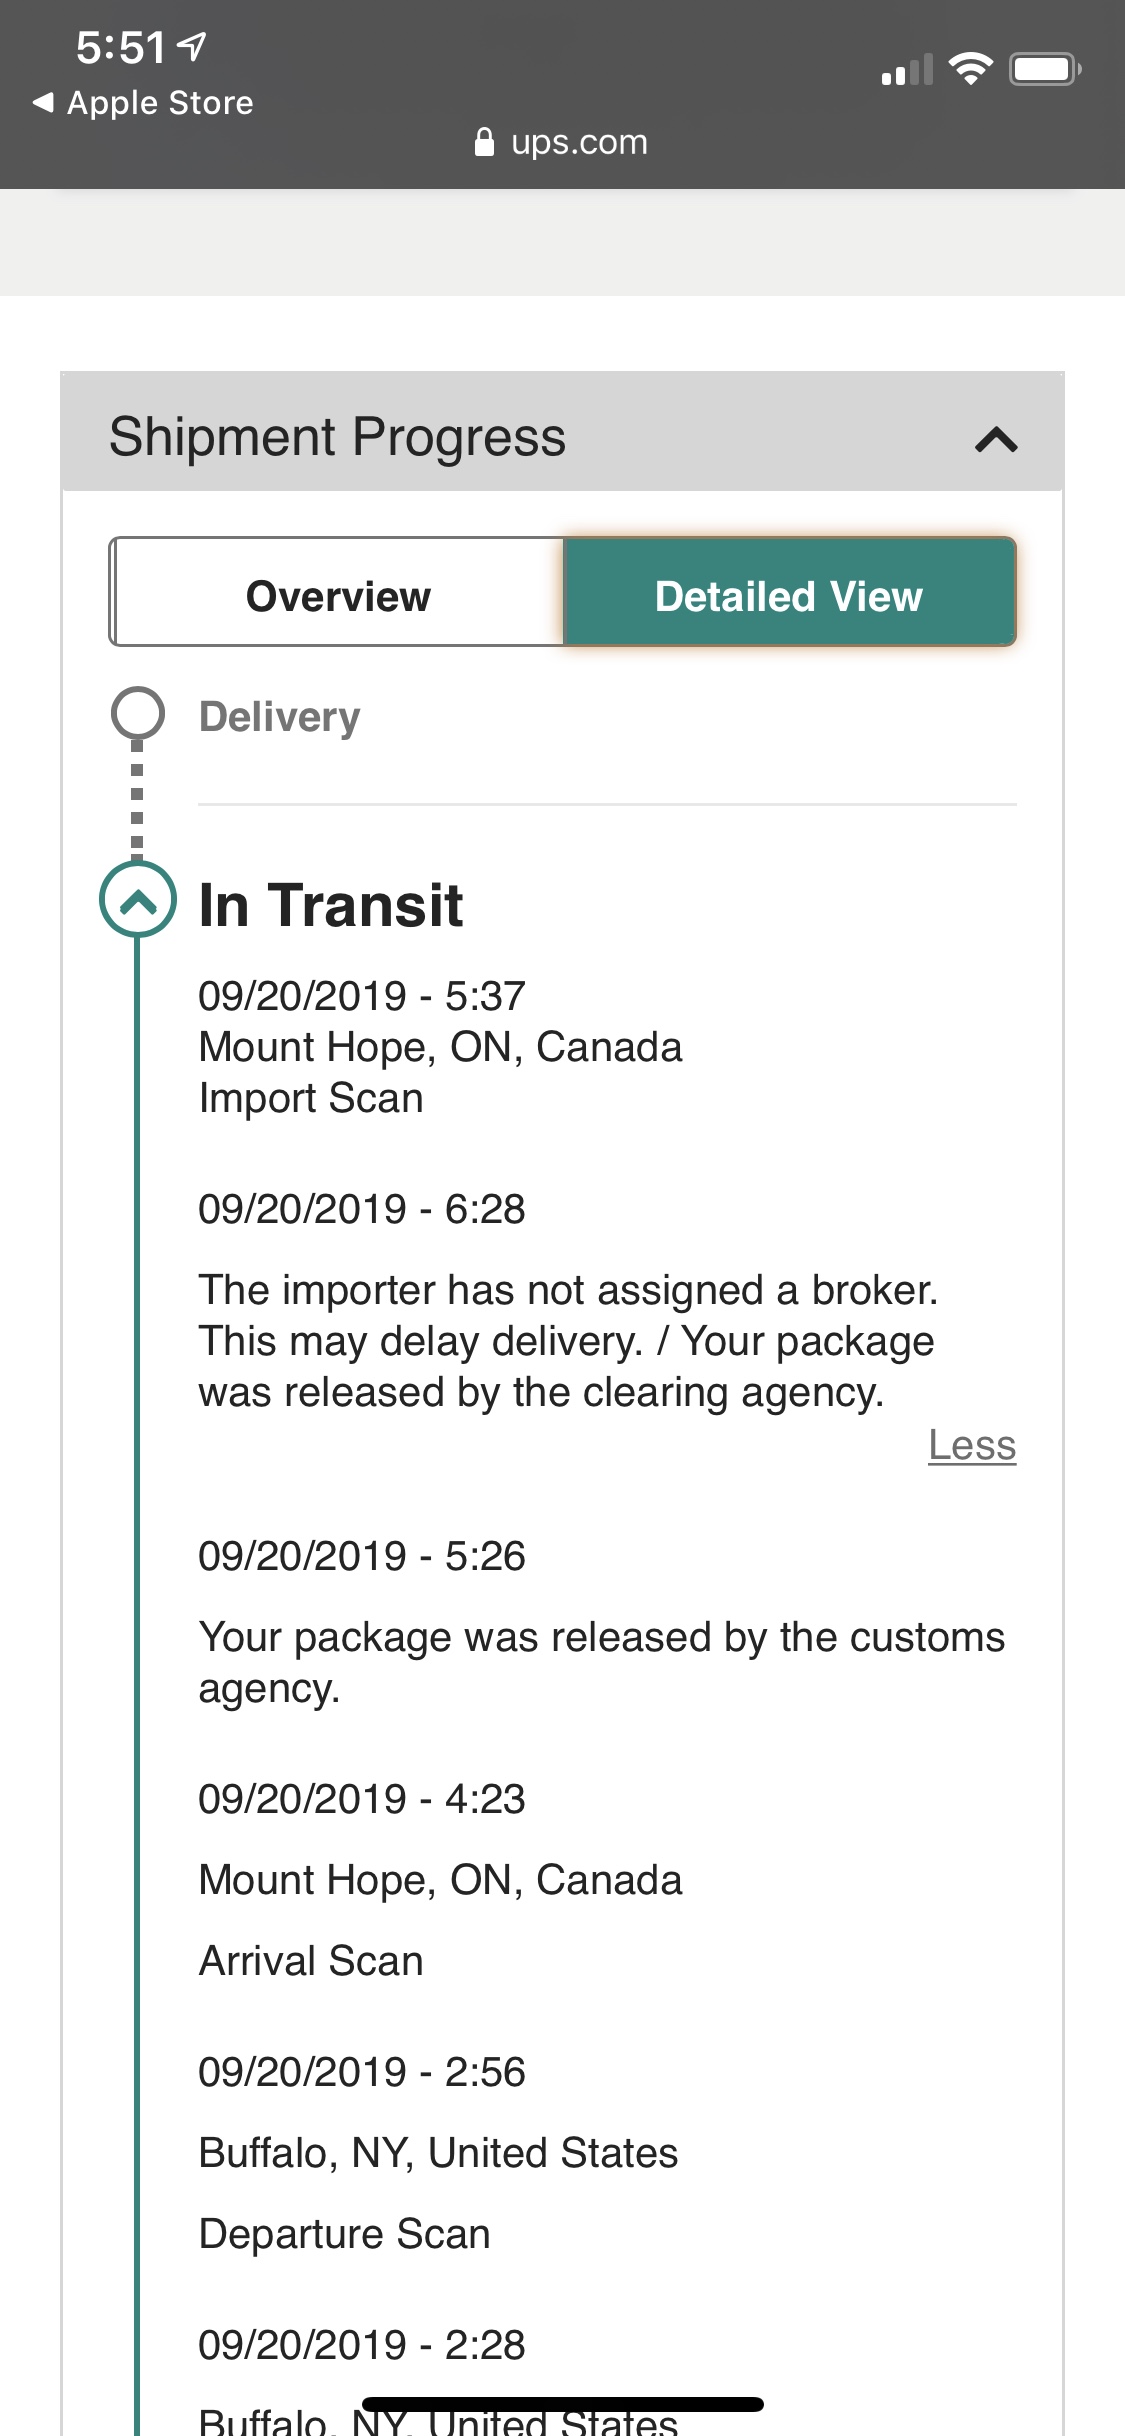Click the Import Scan entry text
The width and height of the screenshot is (1125, 2436).
point(311,1098)
